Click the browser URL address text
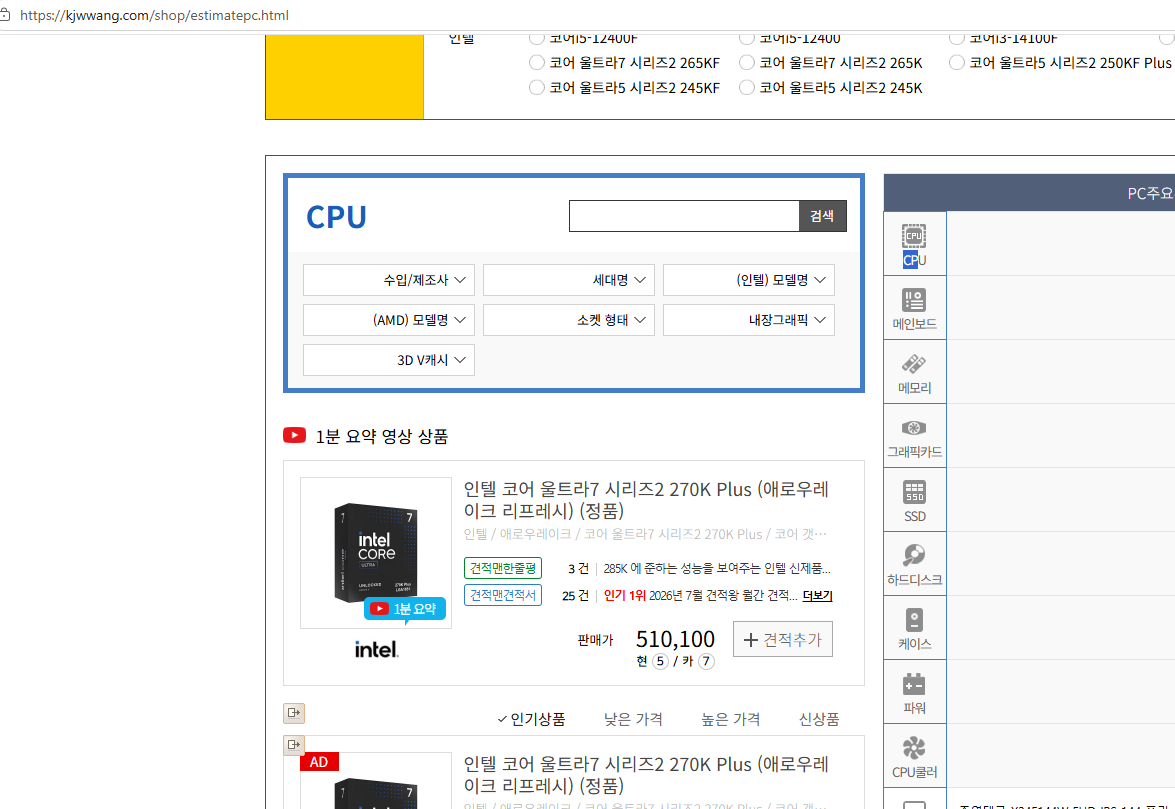The image size is (1175, 809). (154, 15)
